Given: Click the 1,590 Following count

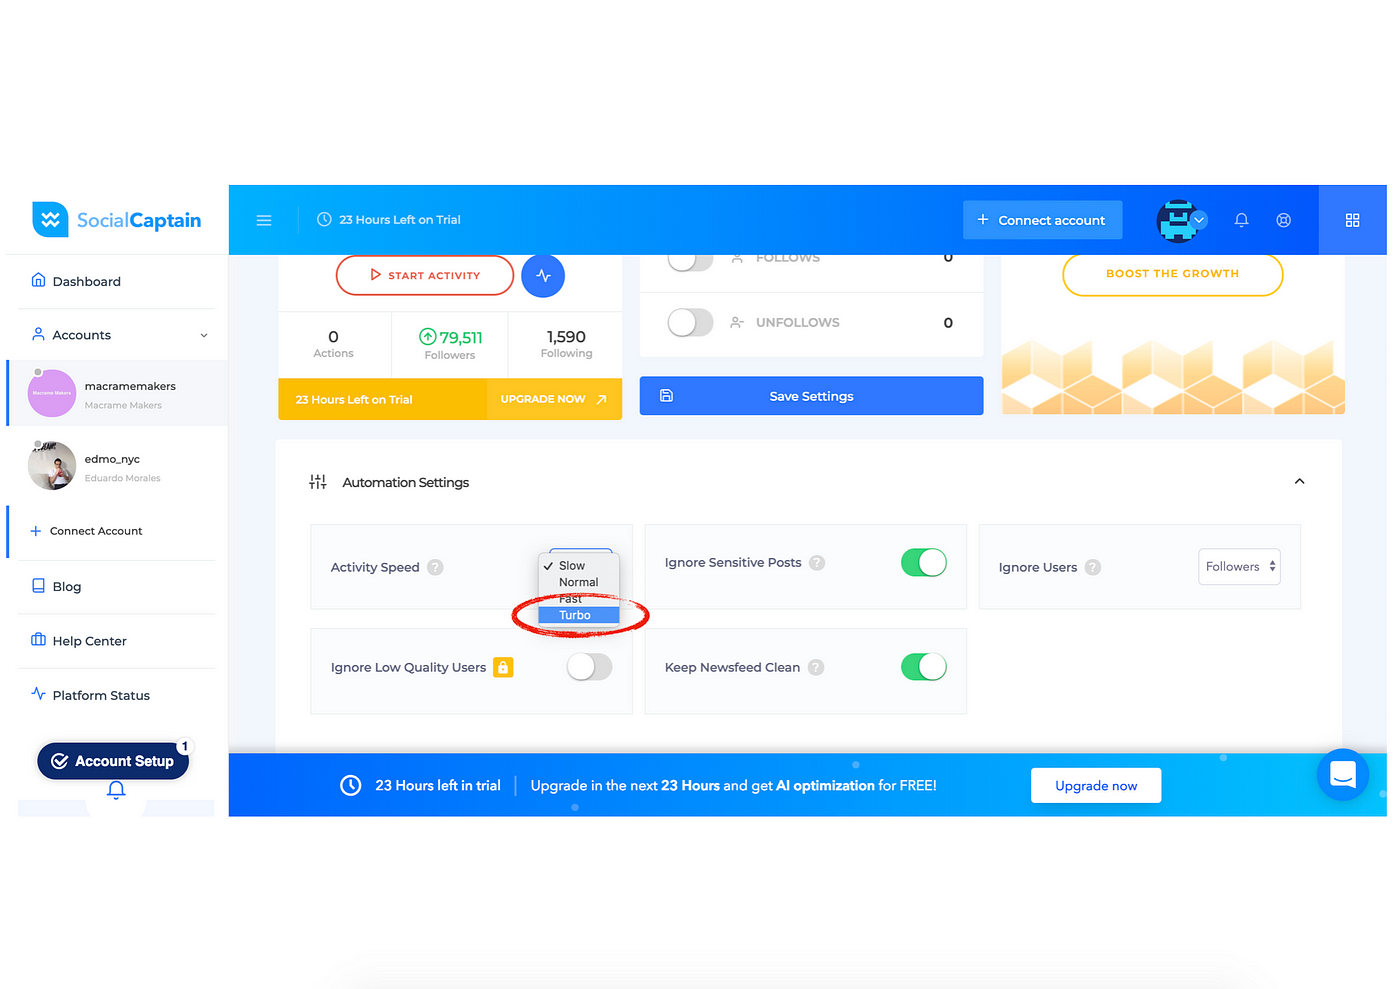Looking at the screenshot, I should point(566,344).
